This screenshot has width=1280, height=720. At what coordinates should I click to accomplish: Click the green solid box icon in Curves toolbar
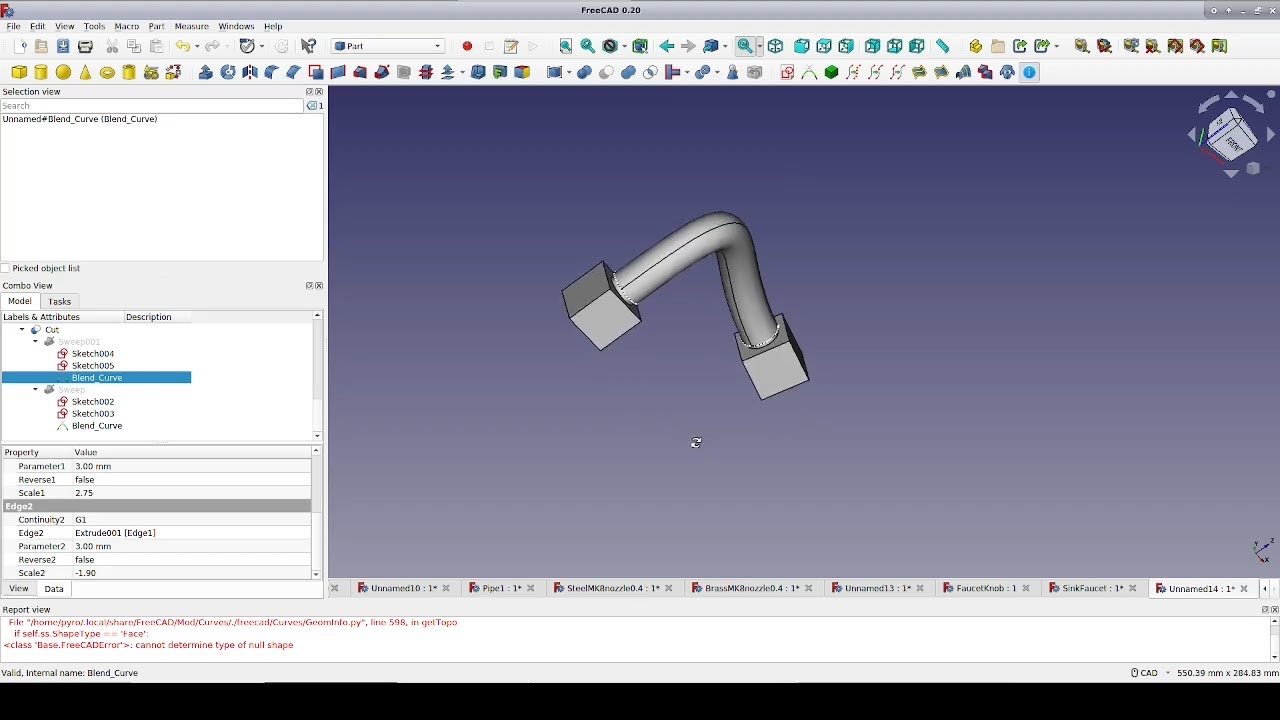[x=831, y=72]
